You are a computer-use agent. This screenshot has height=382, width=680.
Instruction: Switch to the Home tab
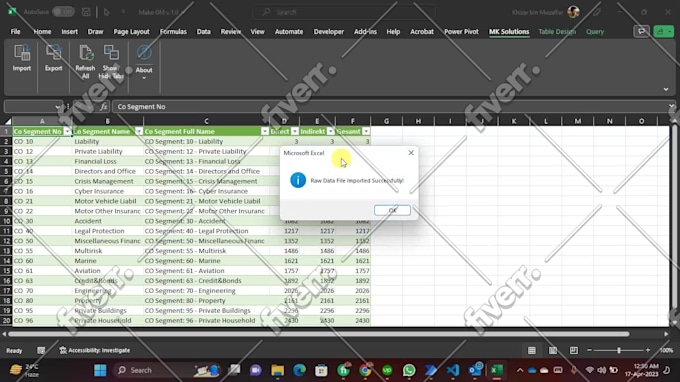click(x=42, y=32)
